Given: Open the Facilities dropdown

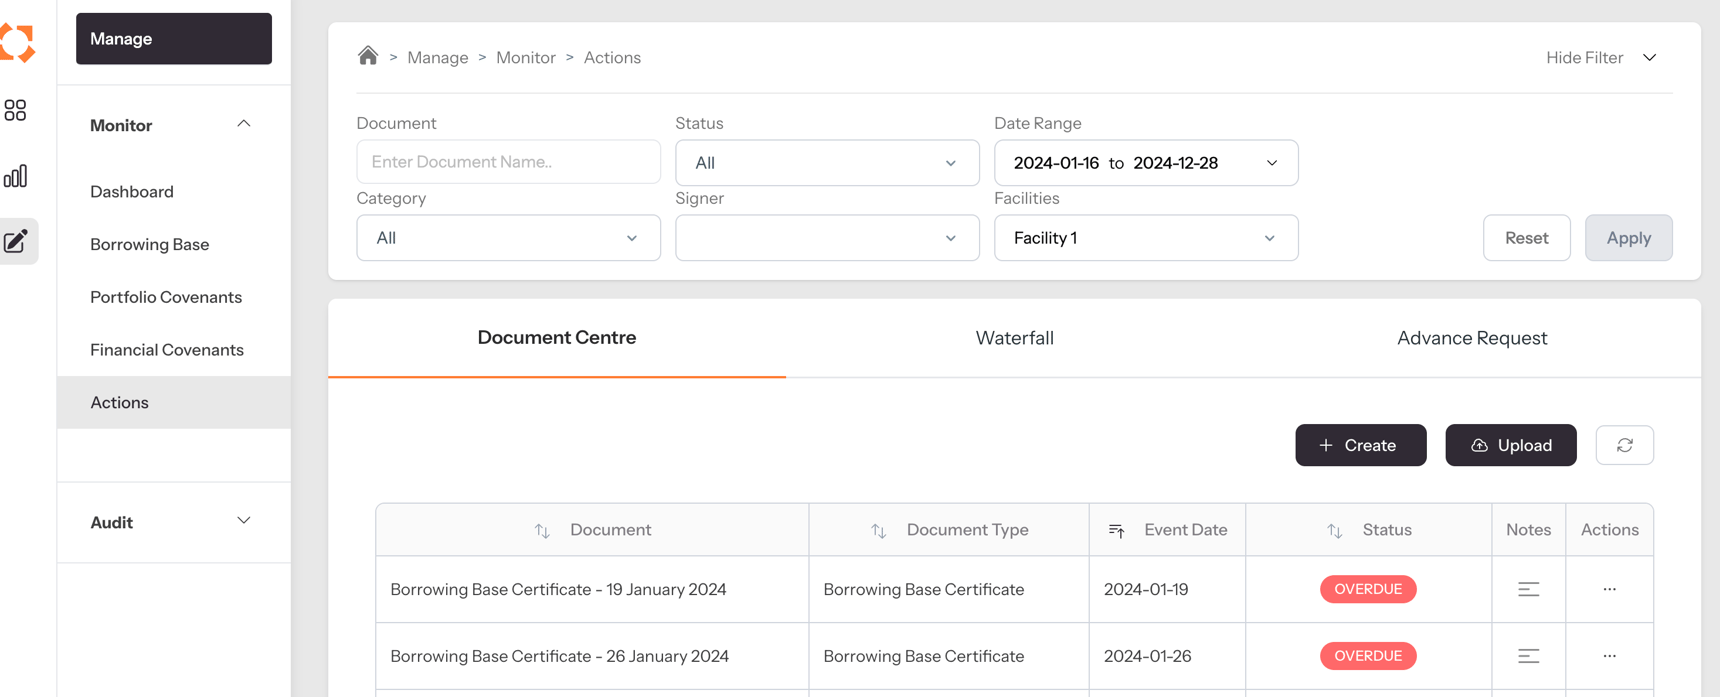Looking at the screenshot, I should pyautogui.click(x=1146, y=238).
